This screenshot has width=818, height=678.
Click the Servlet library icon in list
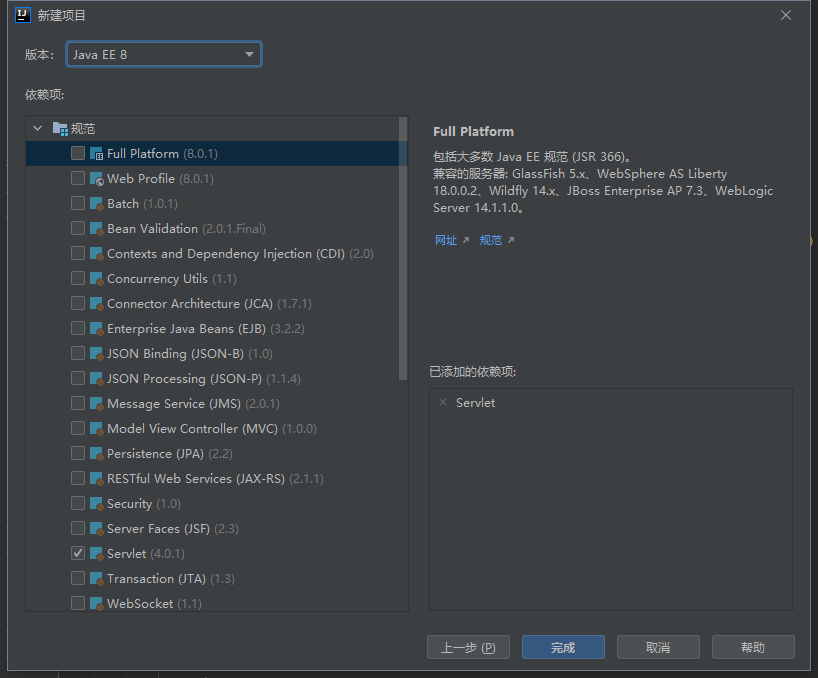click(96, 554)
